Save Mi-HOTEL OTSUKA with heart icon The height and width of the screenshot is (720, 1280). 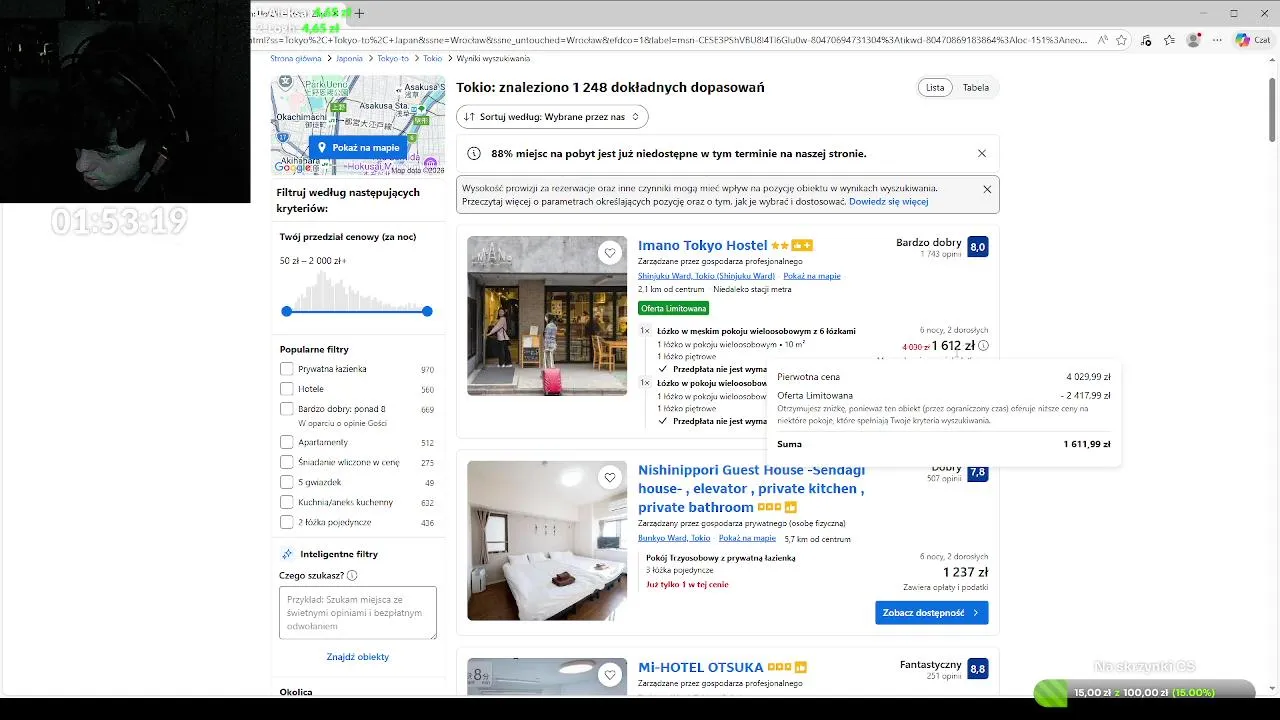click(x=610, y=675)
